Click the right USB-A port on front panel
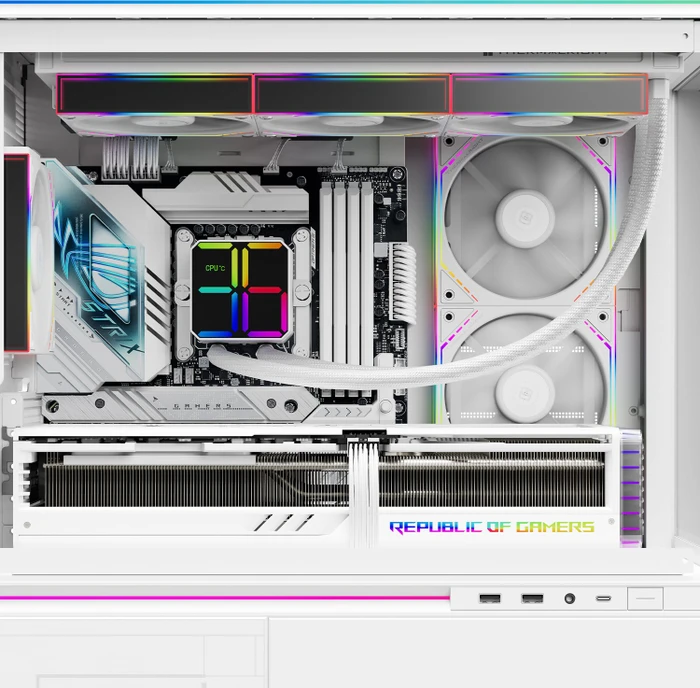Image resolution: width=700 pixels, height=688 pixels. 532,598
